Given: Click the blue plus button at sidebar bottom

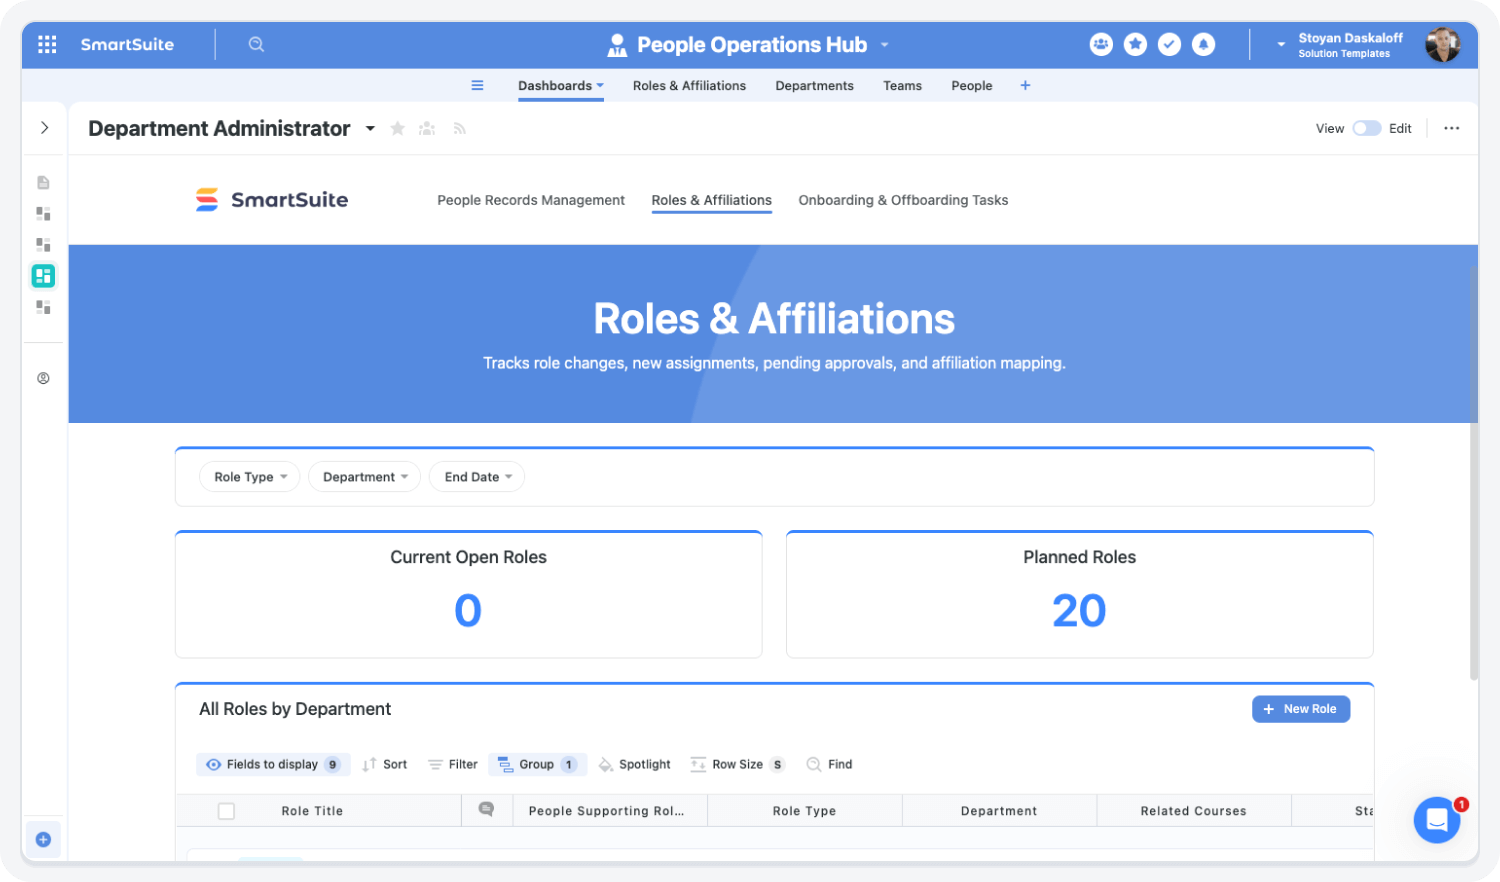Looking at the screenshot, I should point(43,840).
